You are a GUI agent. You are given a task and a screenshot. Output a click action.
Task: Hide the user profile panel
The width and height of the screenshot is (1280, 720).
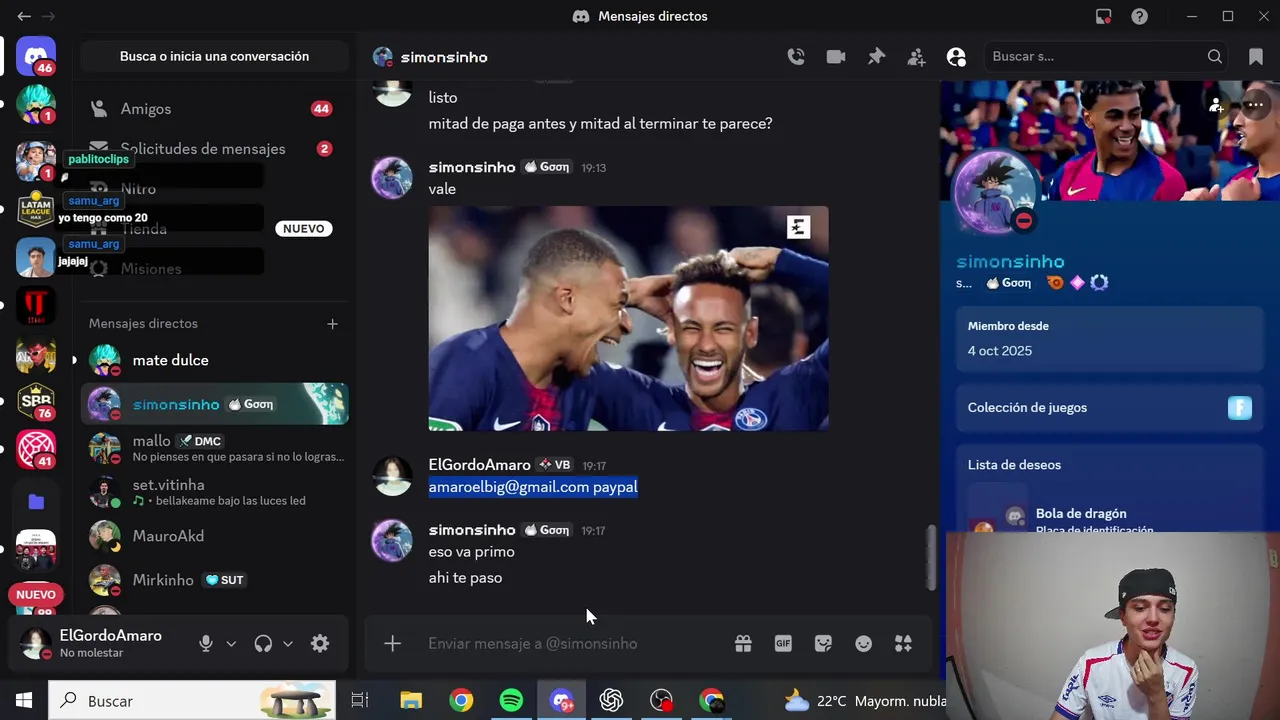pos(956,57)
